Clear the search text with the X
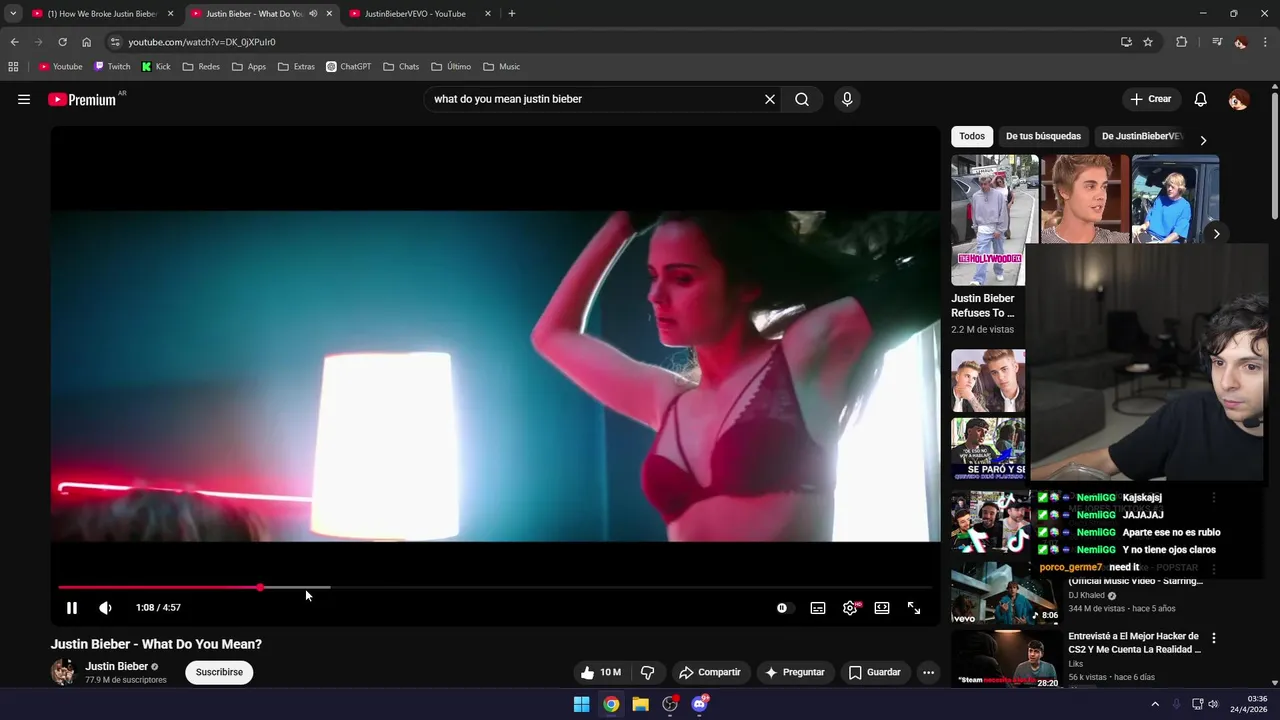 point(770,99)
